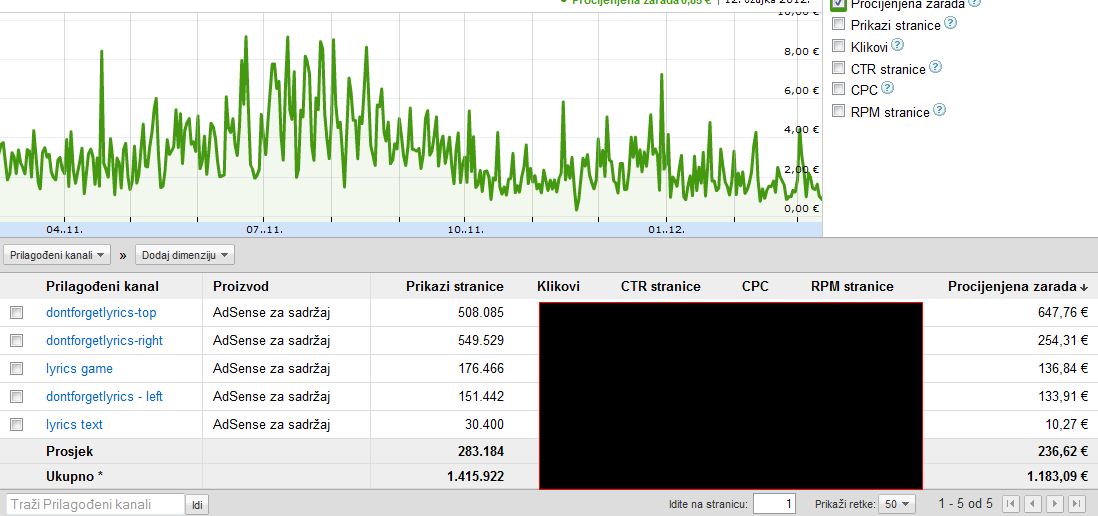Click the 508.085 page views value
This screenshot has height=516, width=1098.
click(479, 312)
